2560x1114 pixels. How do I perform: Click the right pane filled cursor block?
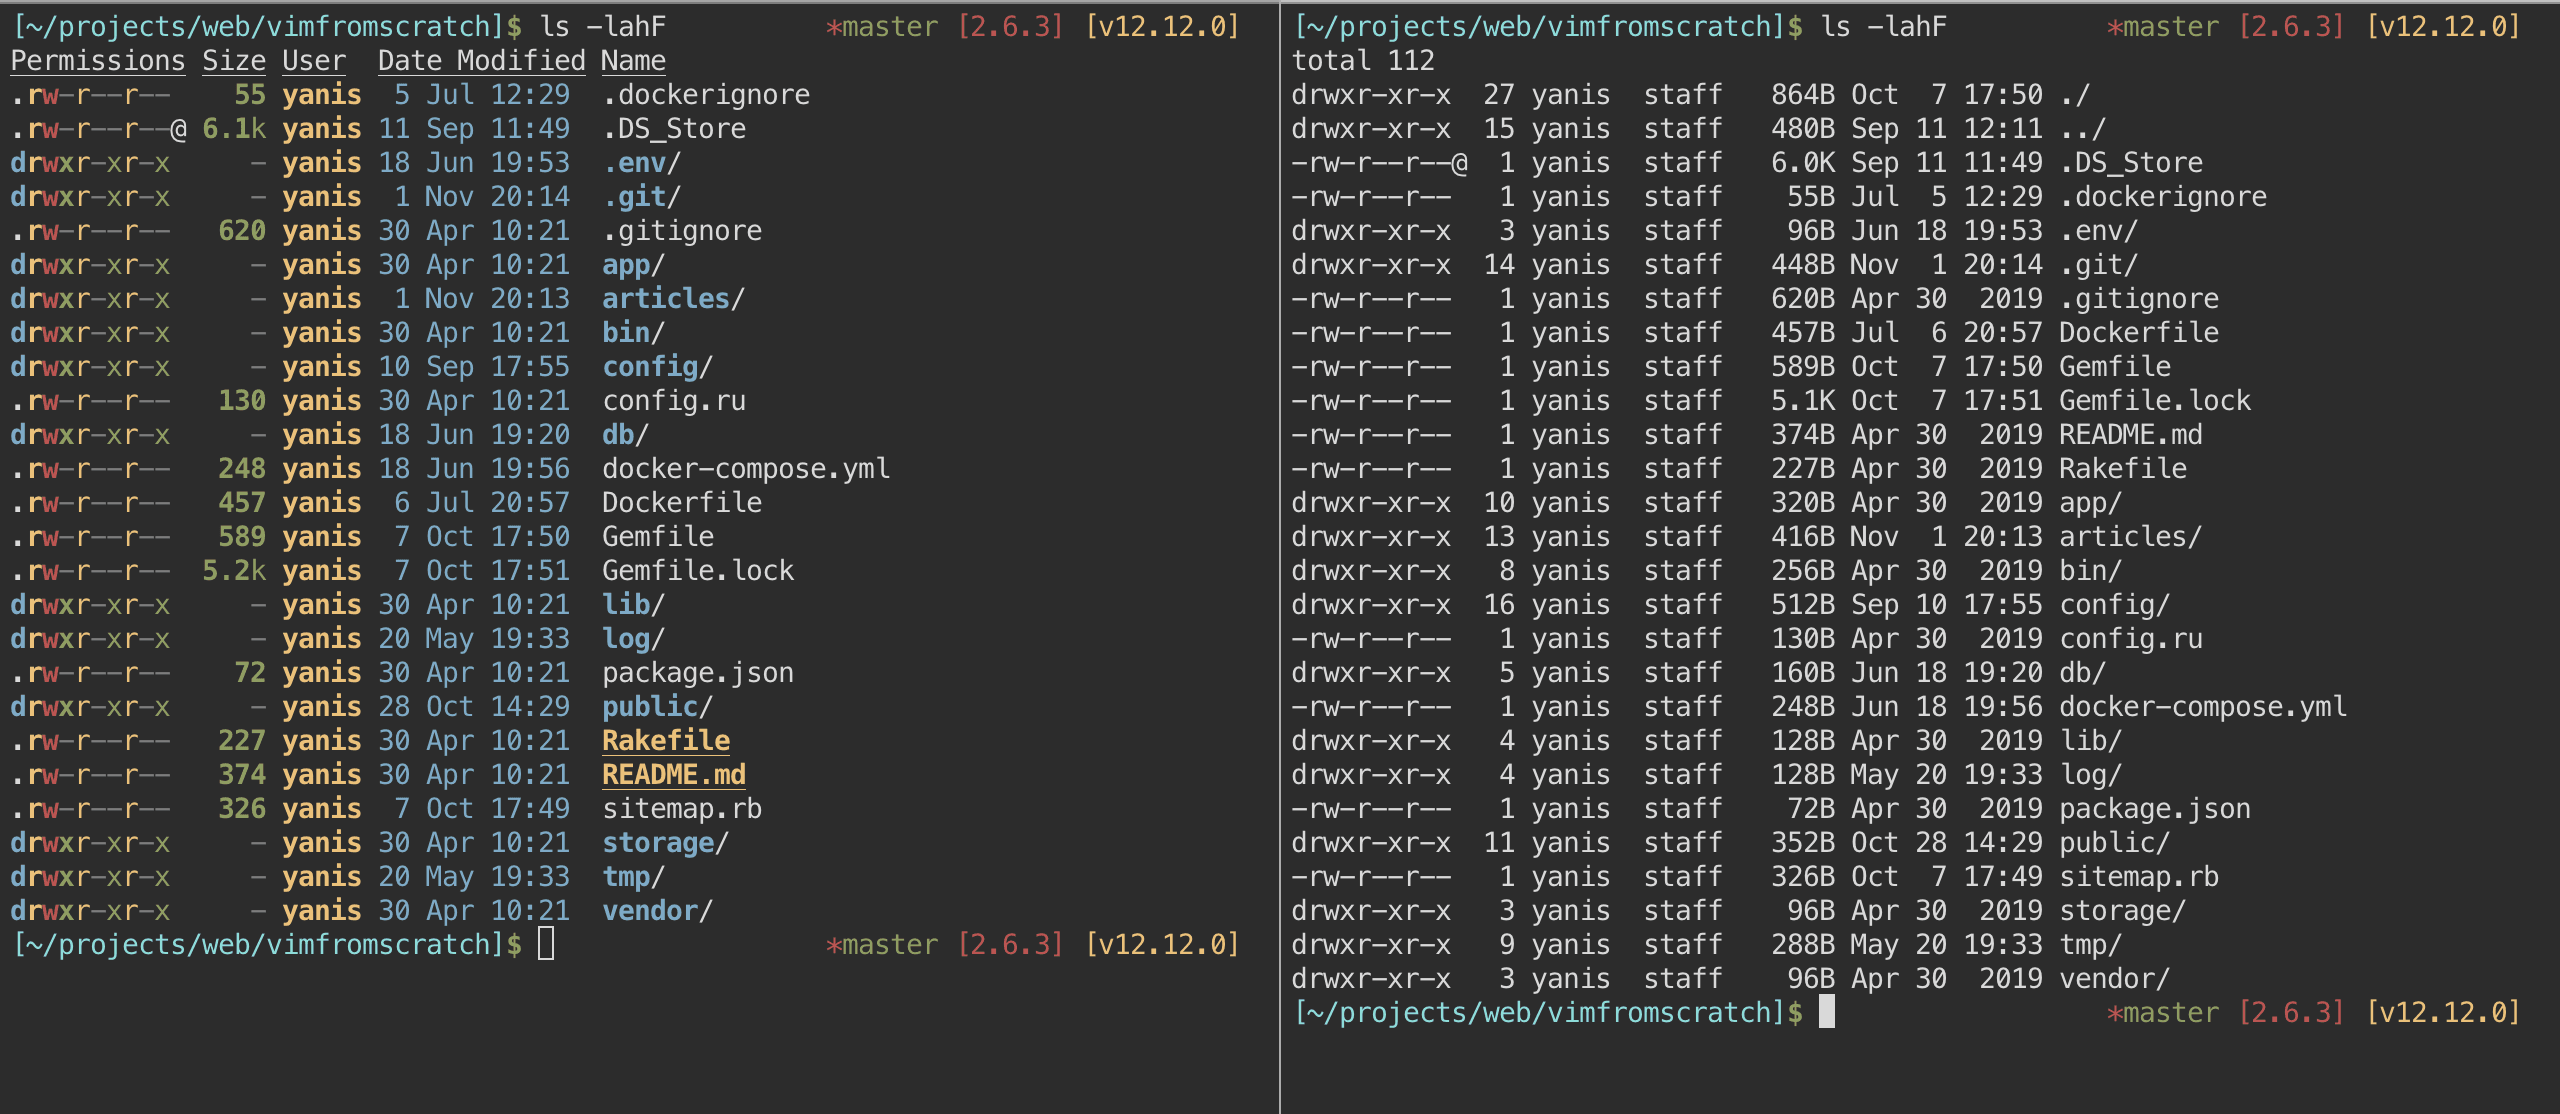pos(1826,1012)
